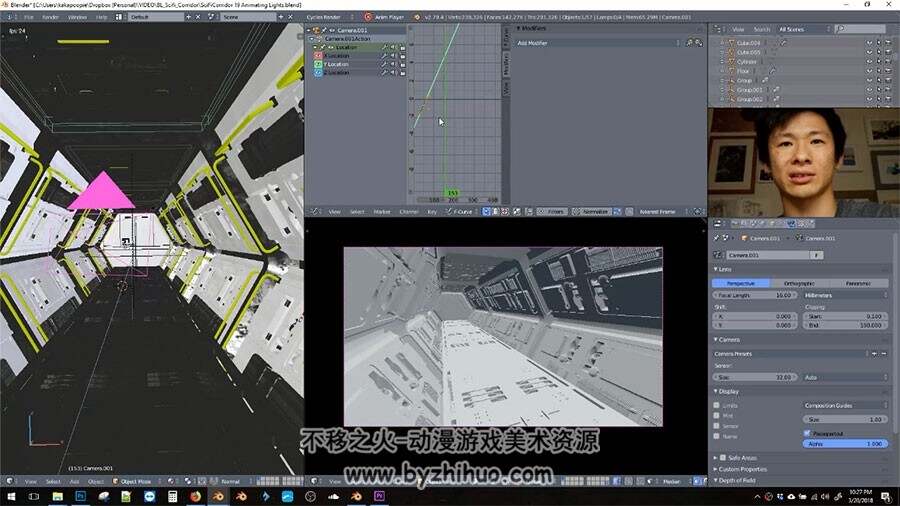Viewport: 900px width, 506px height.
Task: Click the Filters button
Action: (552, 212)
